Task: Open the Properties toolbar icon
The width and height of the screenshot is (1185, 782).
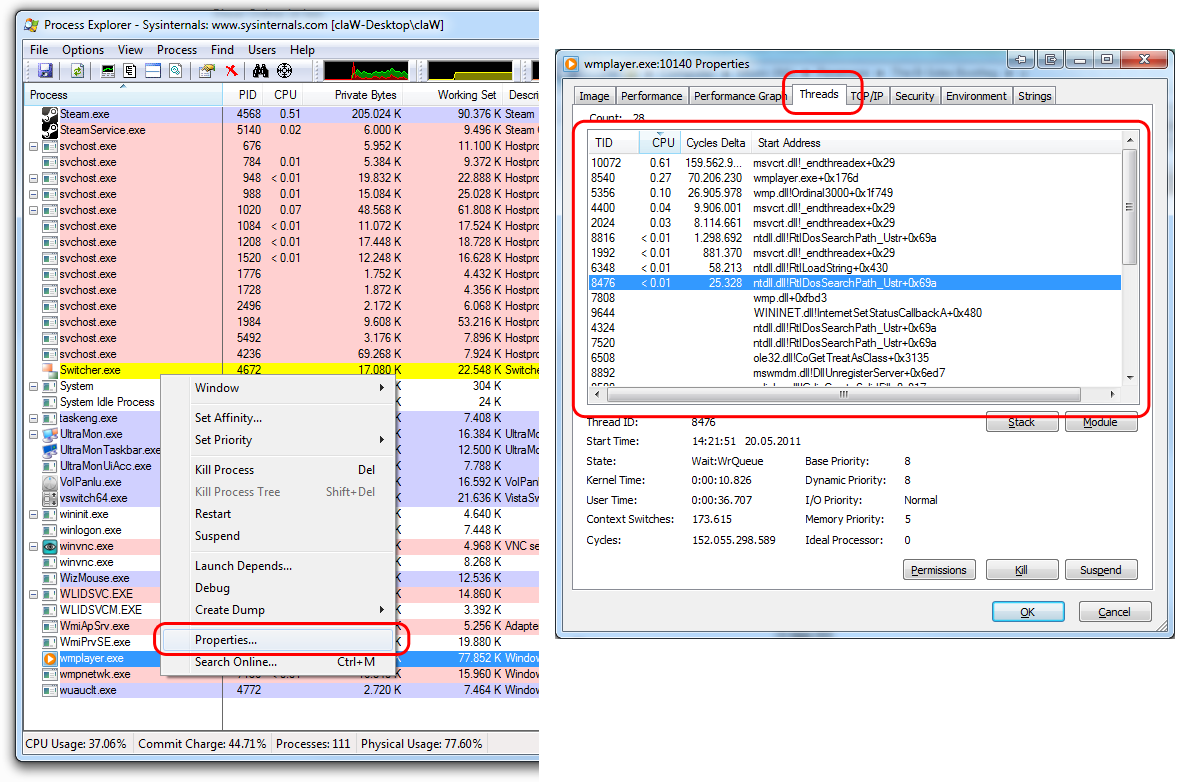Action: (x=207, y=70)
